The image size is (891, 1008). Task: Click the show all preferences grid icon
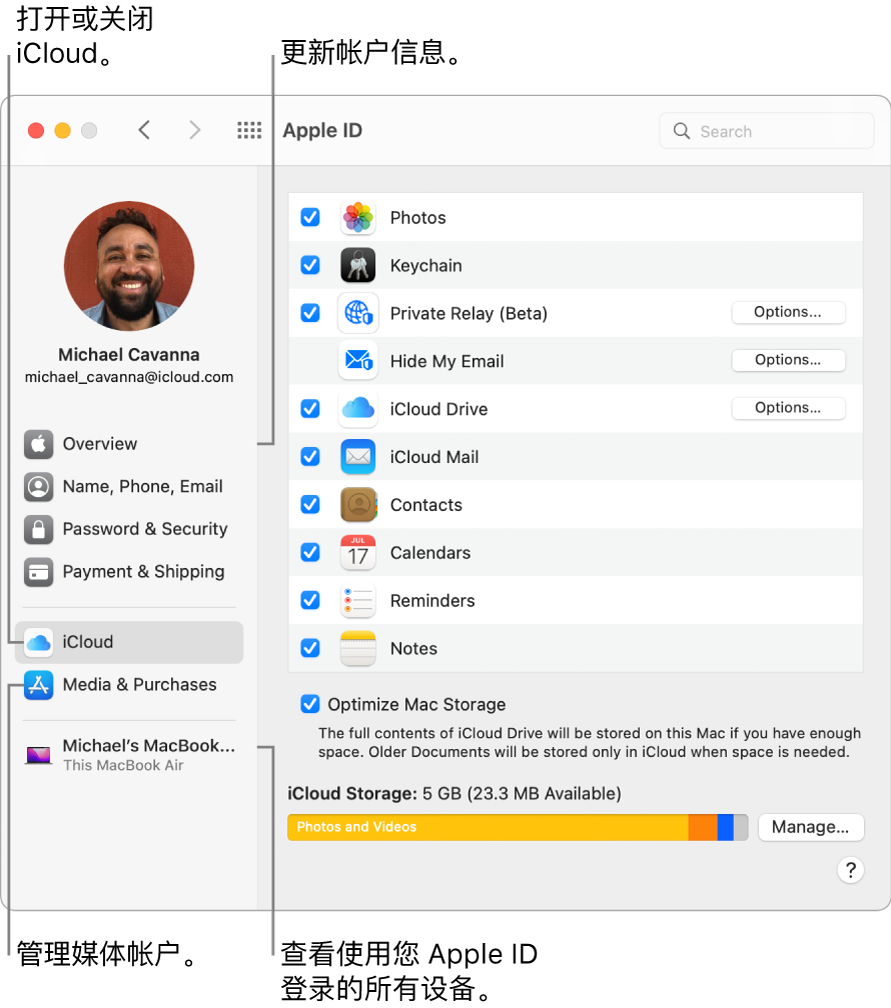coord(249,130)
